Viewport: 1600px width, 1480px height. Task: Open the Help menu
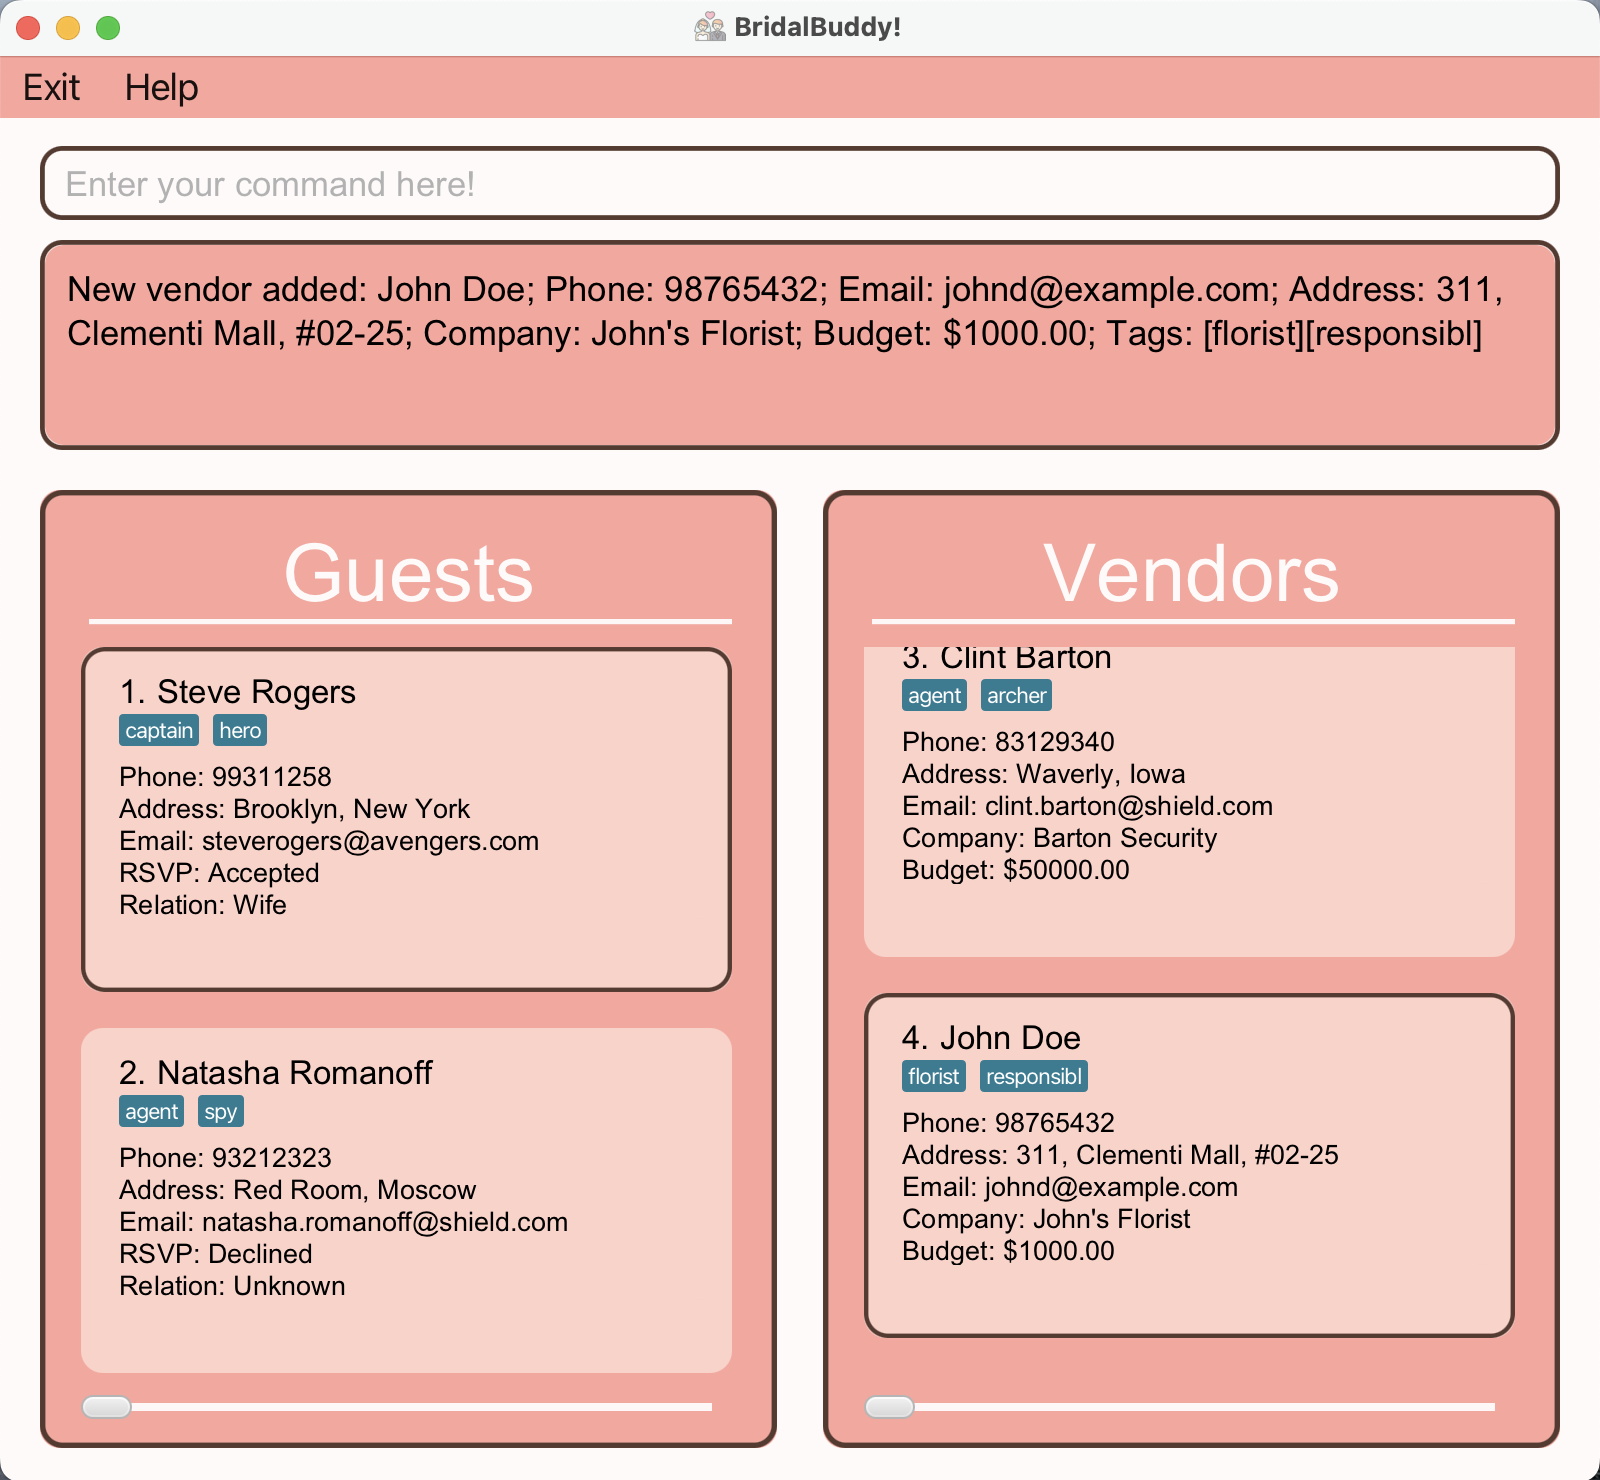(161, 88)
